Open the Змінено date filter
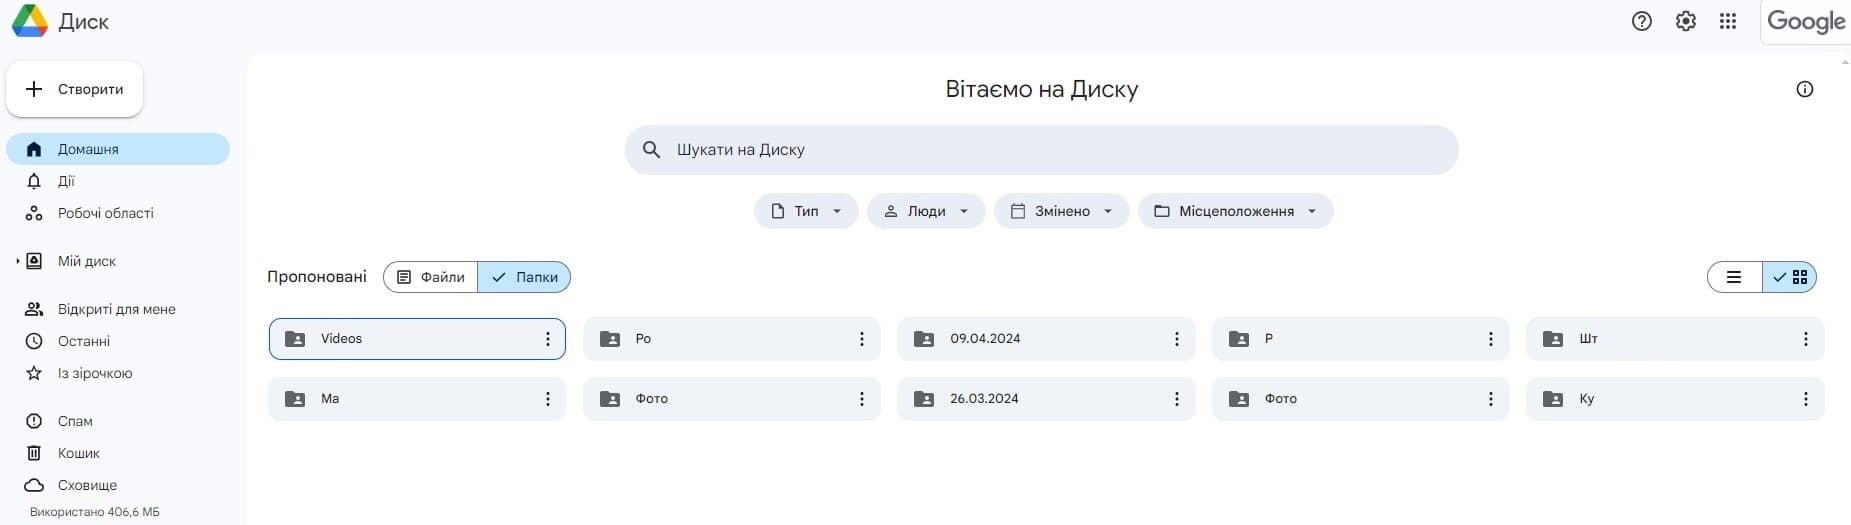The width and height of the screenshot is (1851, 525). pos(1061,211)
